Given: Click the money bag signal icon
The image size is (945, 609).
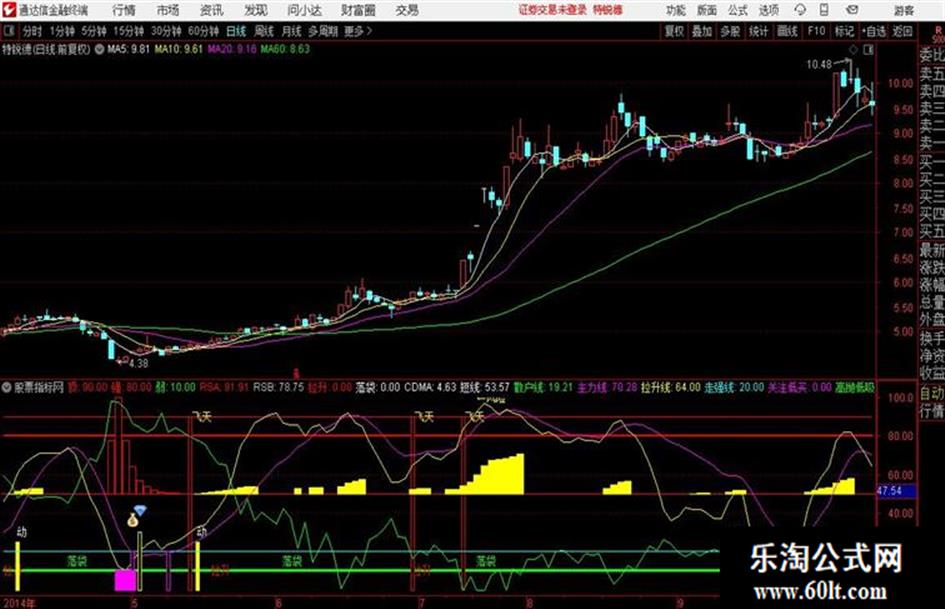Looking at the screenshot, I should point(133,520).
